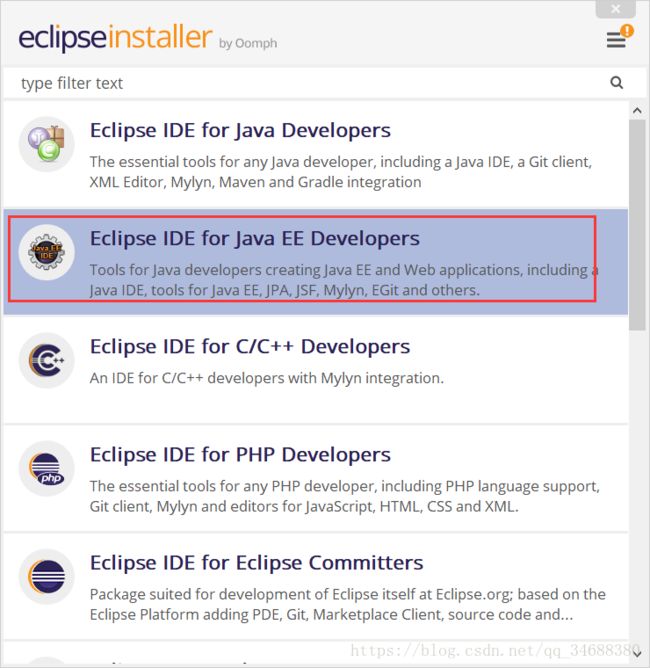Click the eclipseinstaller by Oomph logo
The height and width of the screenshot is (668, 650).
147,37
